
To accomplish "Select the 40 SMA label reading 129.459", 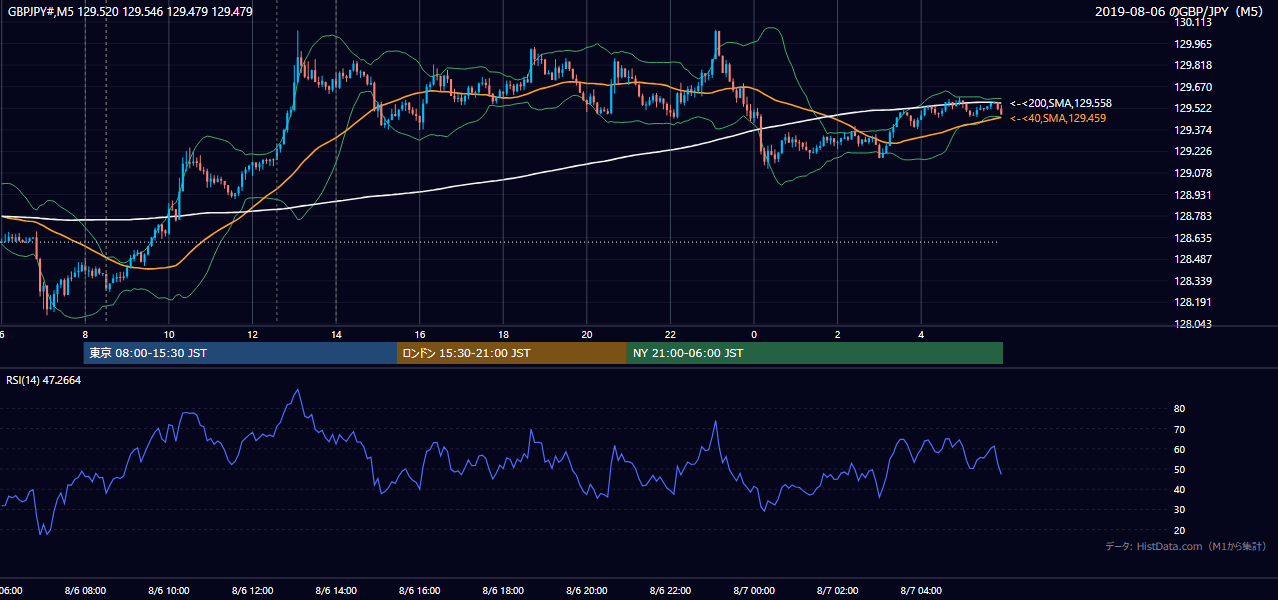I will click(x=1058, y=118).
